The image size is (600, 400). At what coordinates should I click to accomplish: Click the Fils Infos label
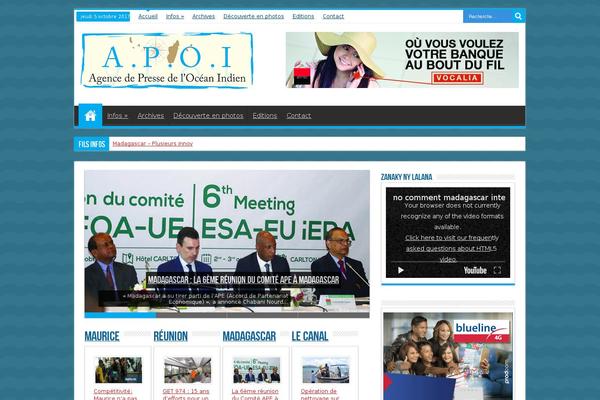(91, 144)
